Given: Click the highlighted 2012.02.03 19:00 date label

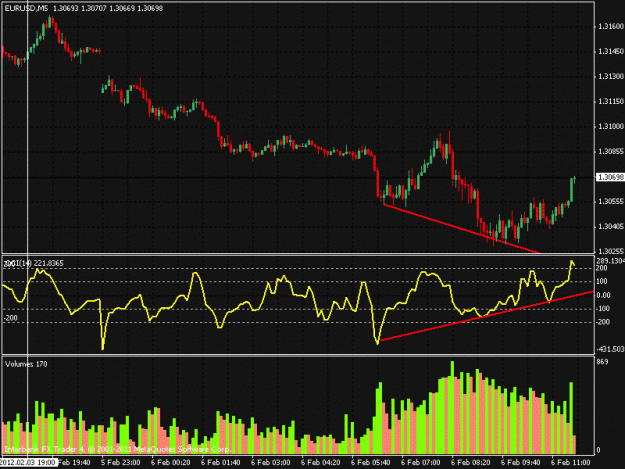Looking at the screenshot, I should [x=28, y=462].
